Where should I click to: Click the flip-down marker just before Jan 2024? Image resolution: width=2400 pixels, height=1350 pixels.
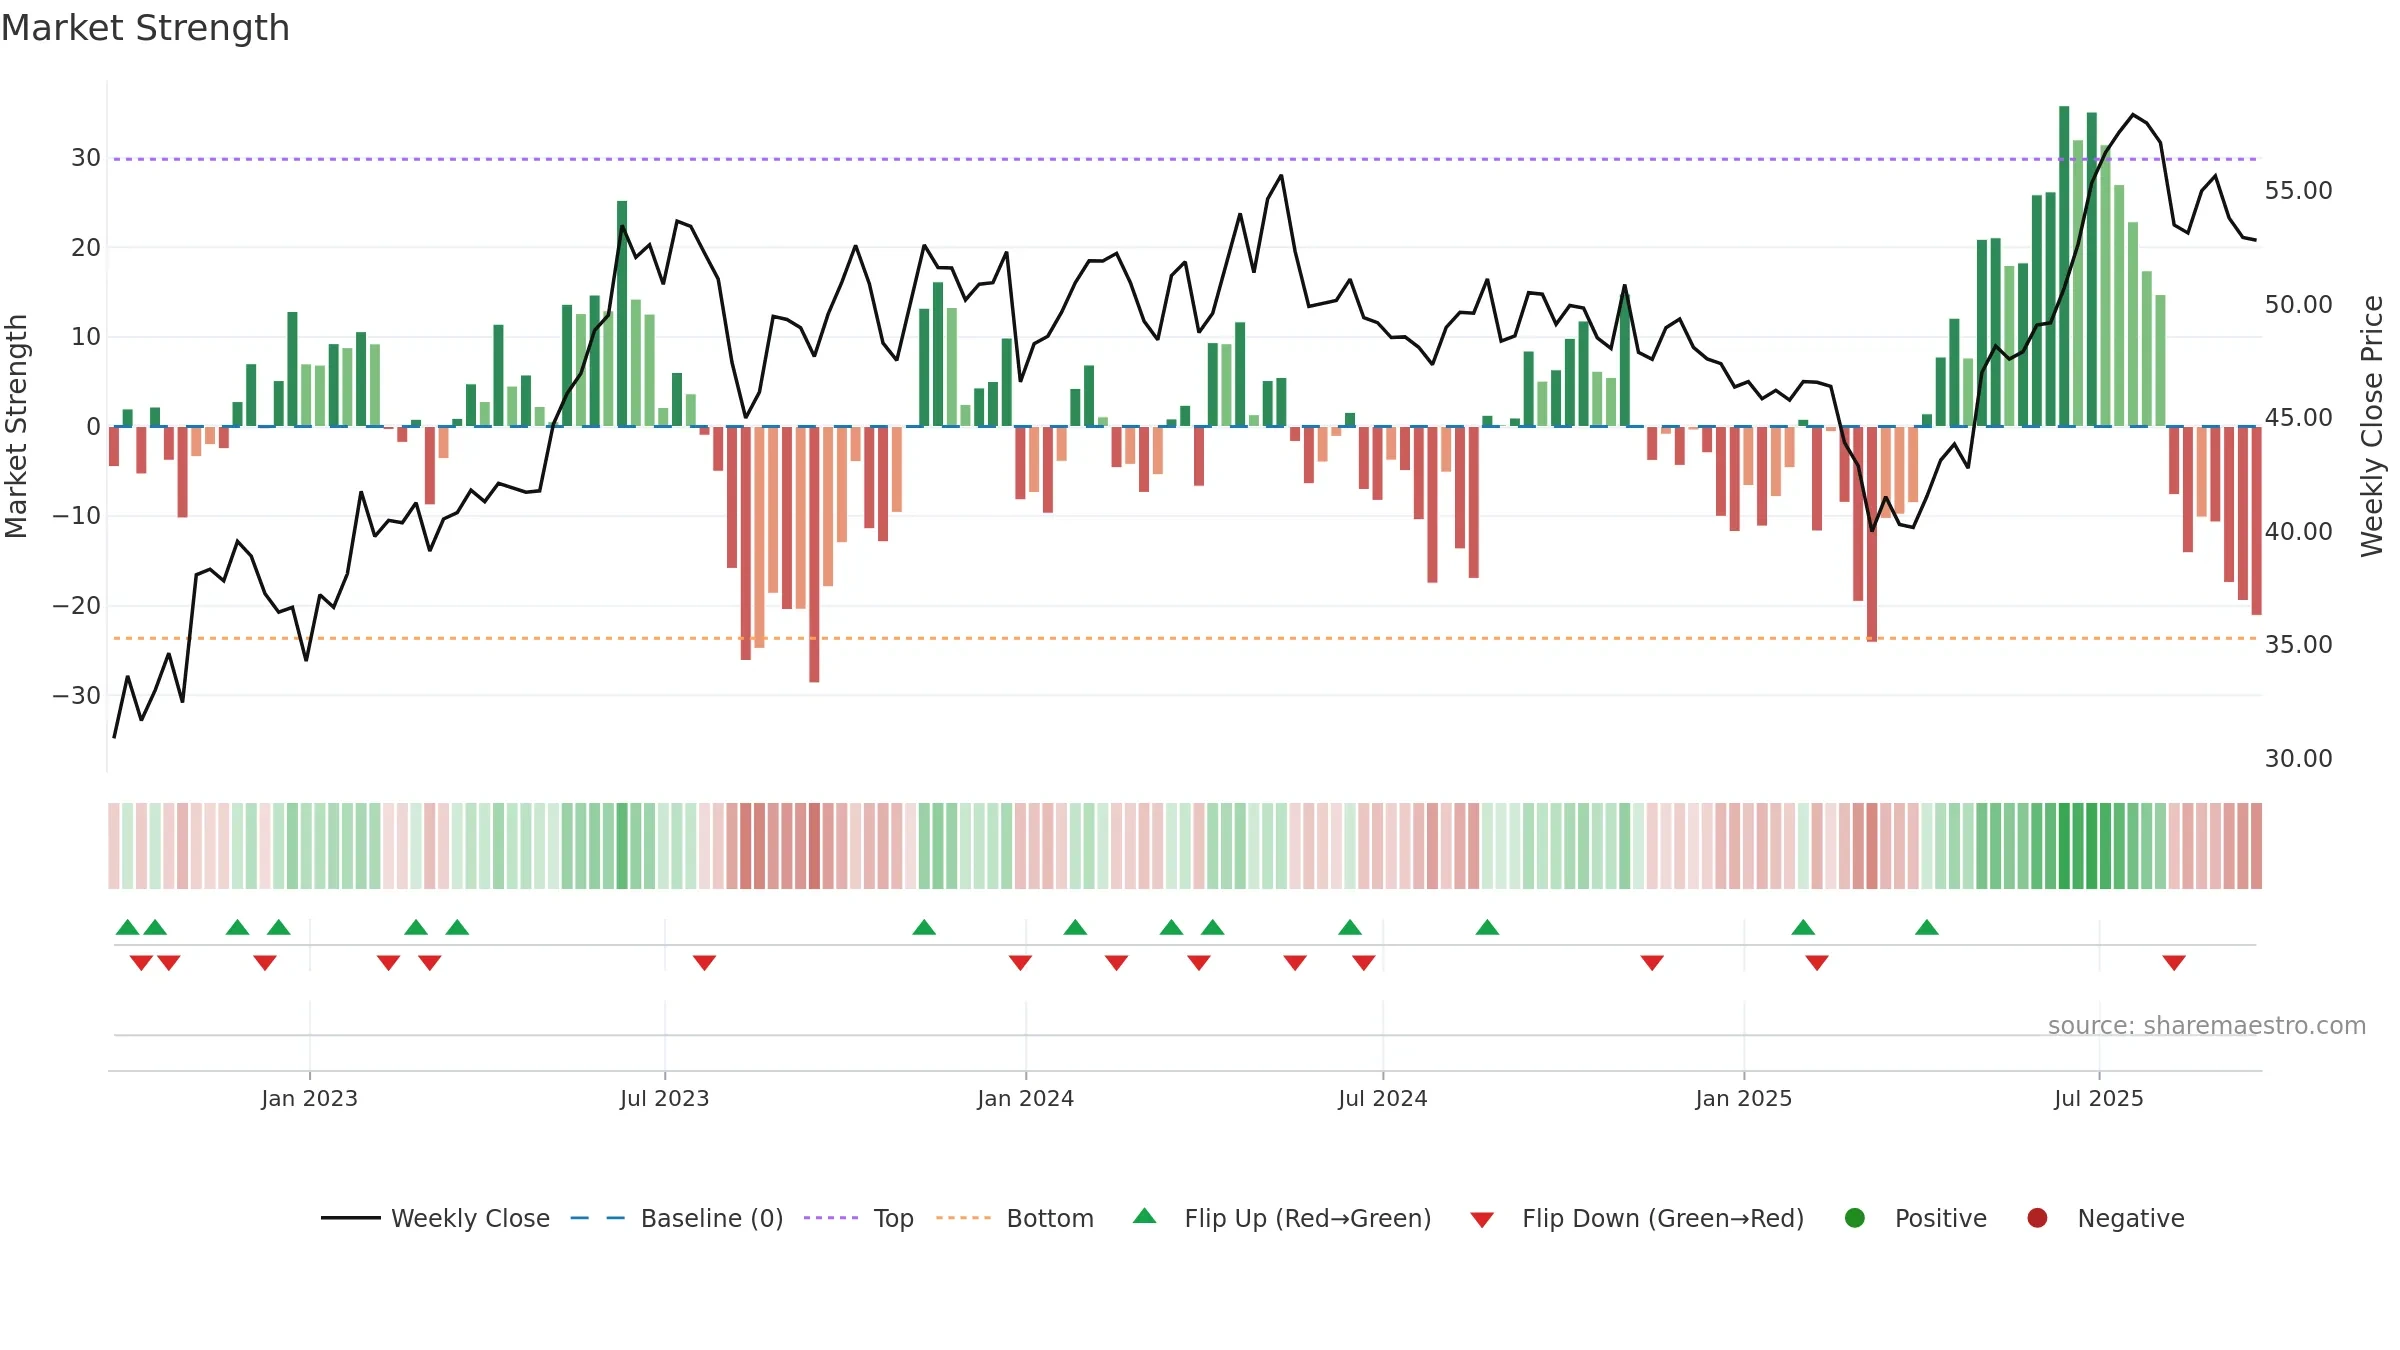pos(1020,963)
